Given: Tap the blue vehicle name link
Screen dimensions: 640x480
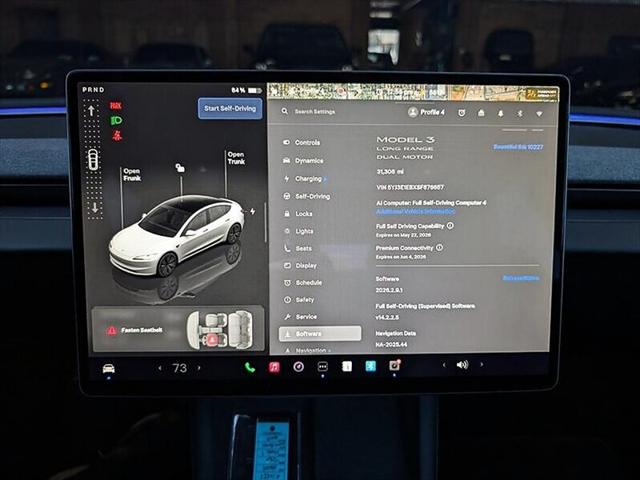Looking at the screenshot, I should (518, 147).
